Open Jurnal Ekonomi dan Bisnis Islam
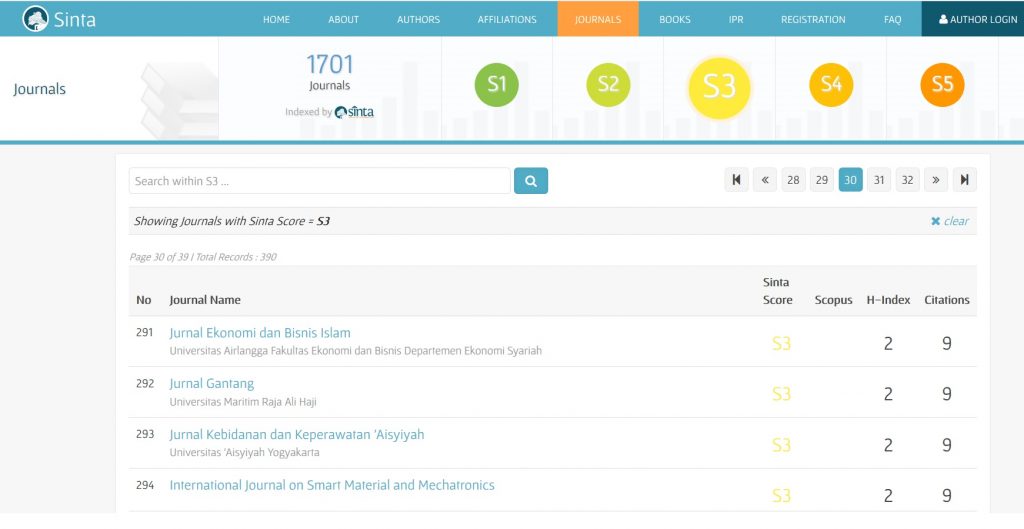 pos(260,333)
